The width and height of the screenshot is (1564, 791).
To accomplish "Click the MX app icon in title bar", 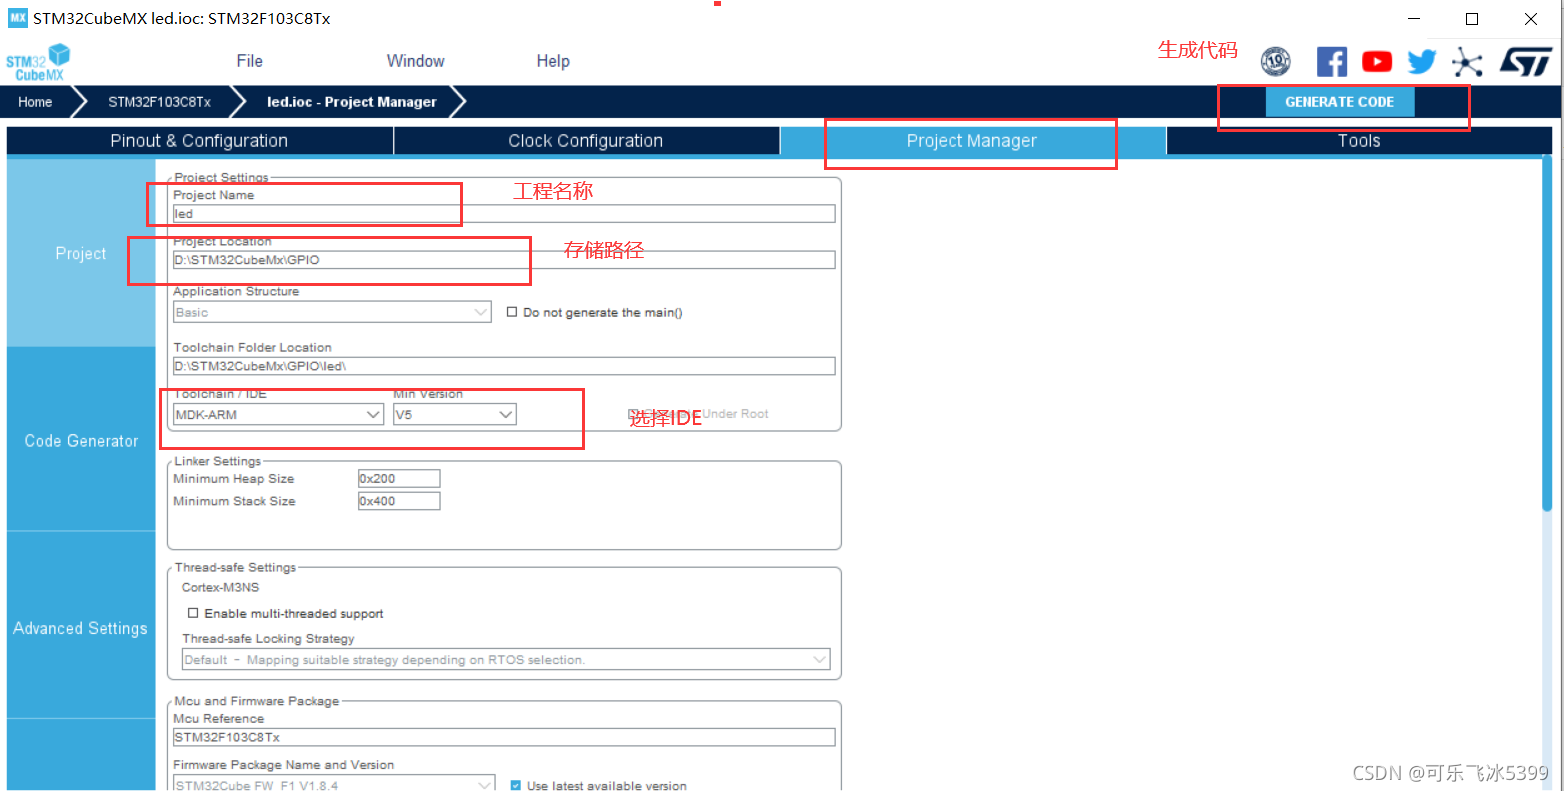I will point(17,18).
